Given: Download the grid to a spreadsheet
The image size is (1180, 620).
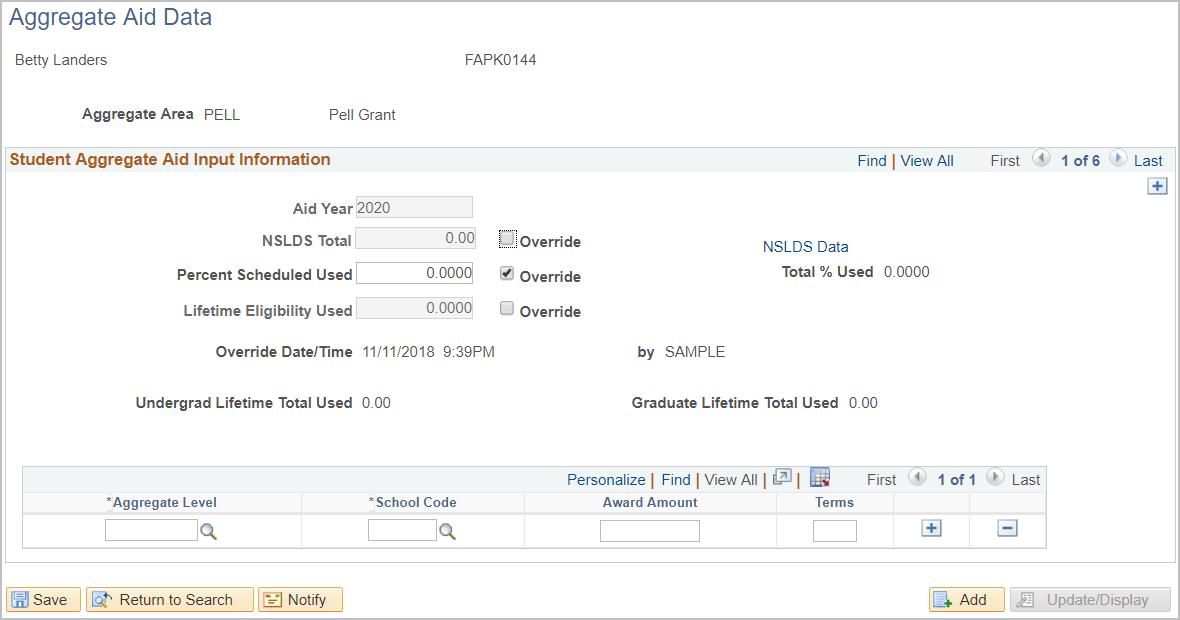Looking at the screenshot, I should coord(820,477).
